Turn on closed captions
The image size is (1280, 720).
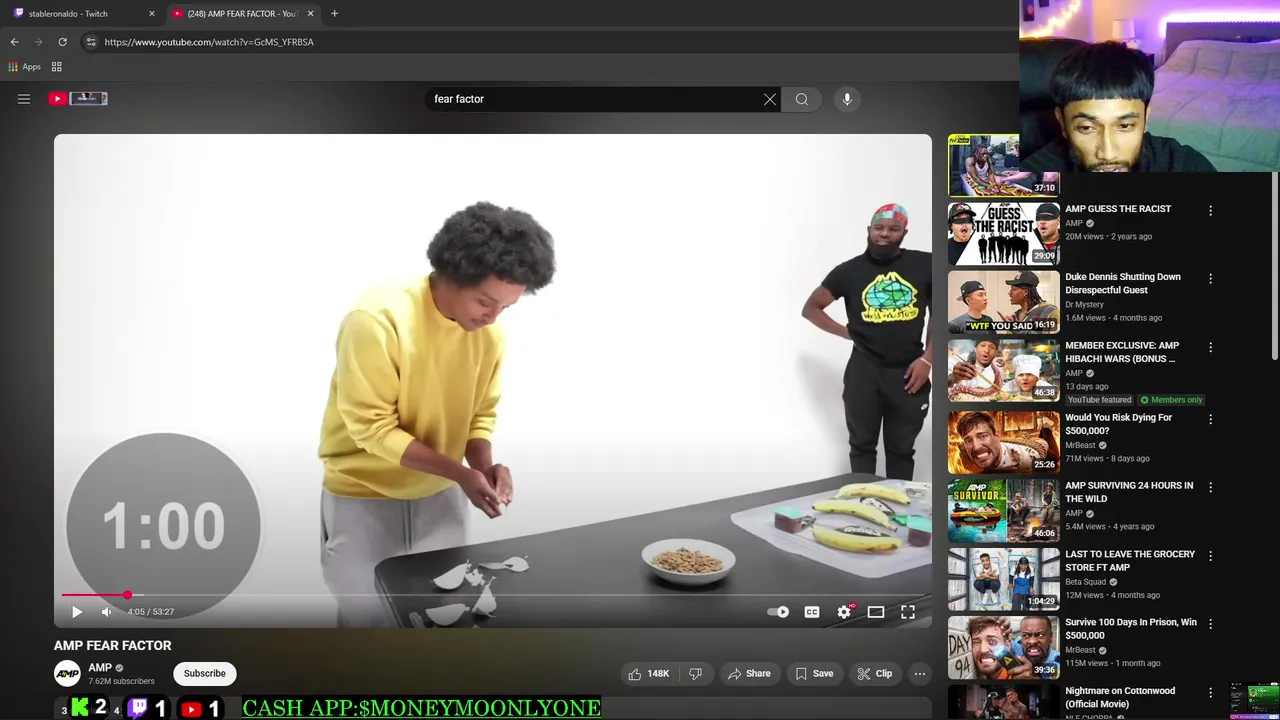coord(812,612)
